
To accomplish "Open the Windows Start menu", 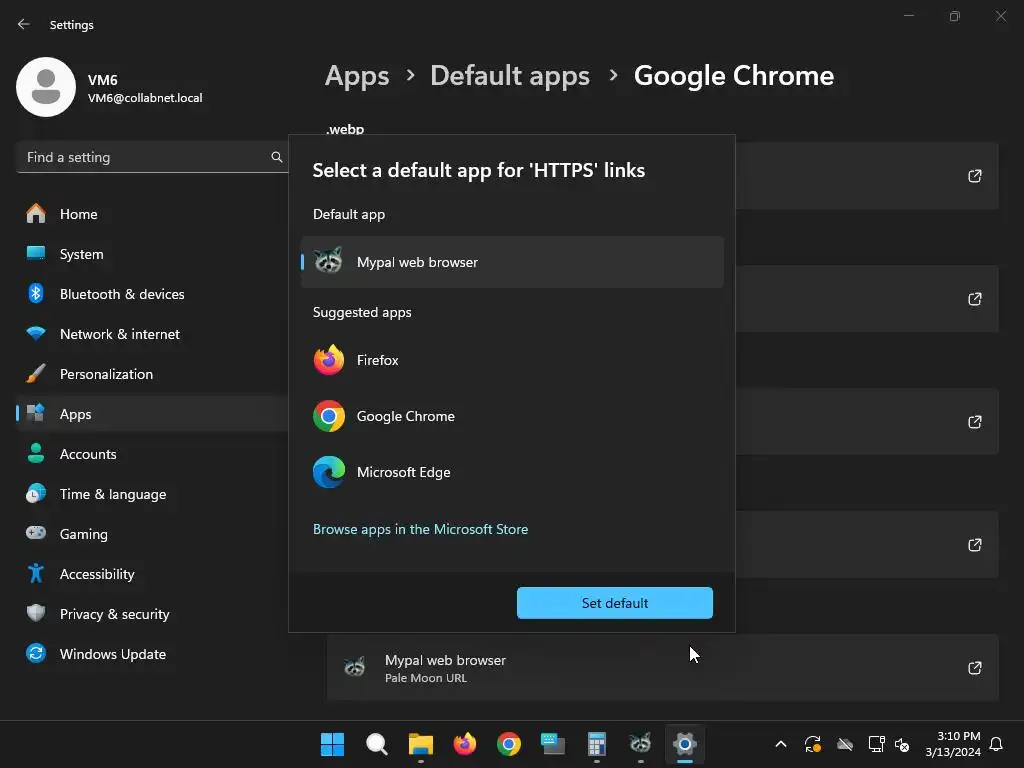I will [x=332, y=744].
